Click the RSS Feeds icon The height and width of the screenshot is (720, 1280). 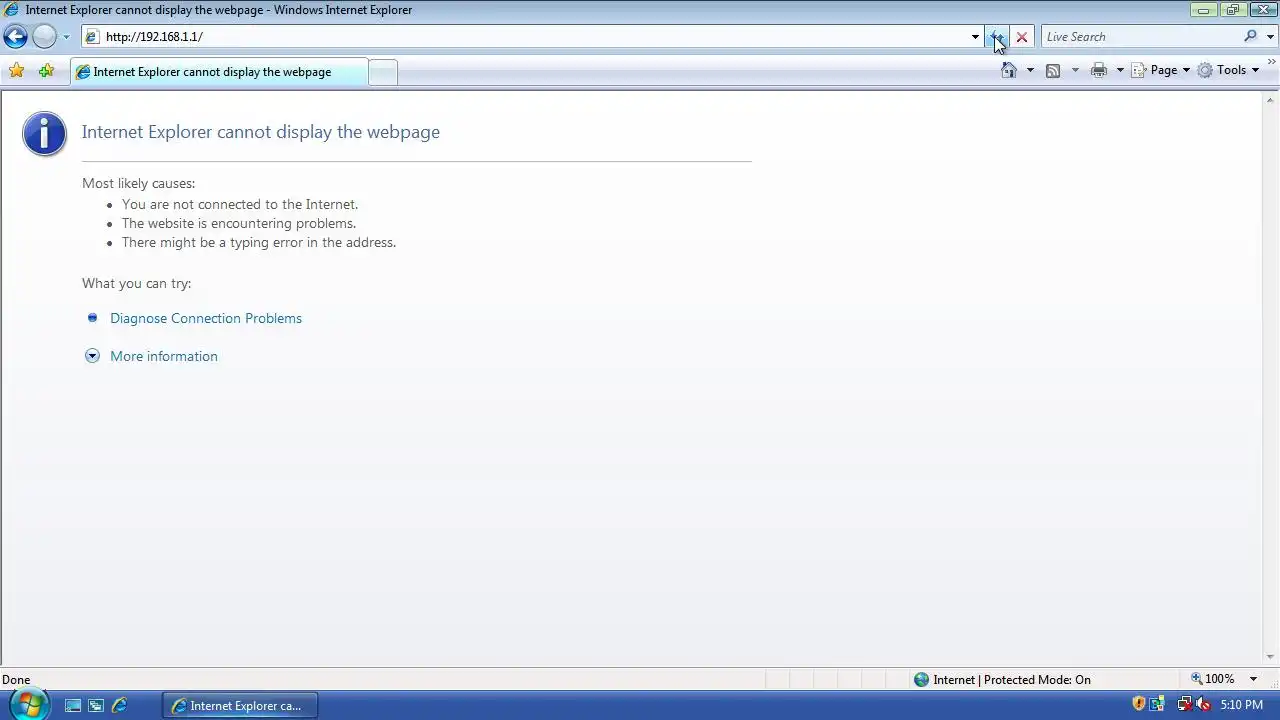[x=1053, y=70]
